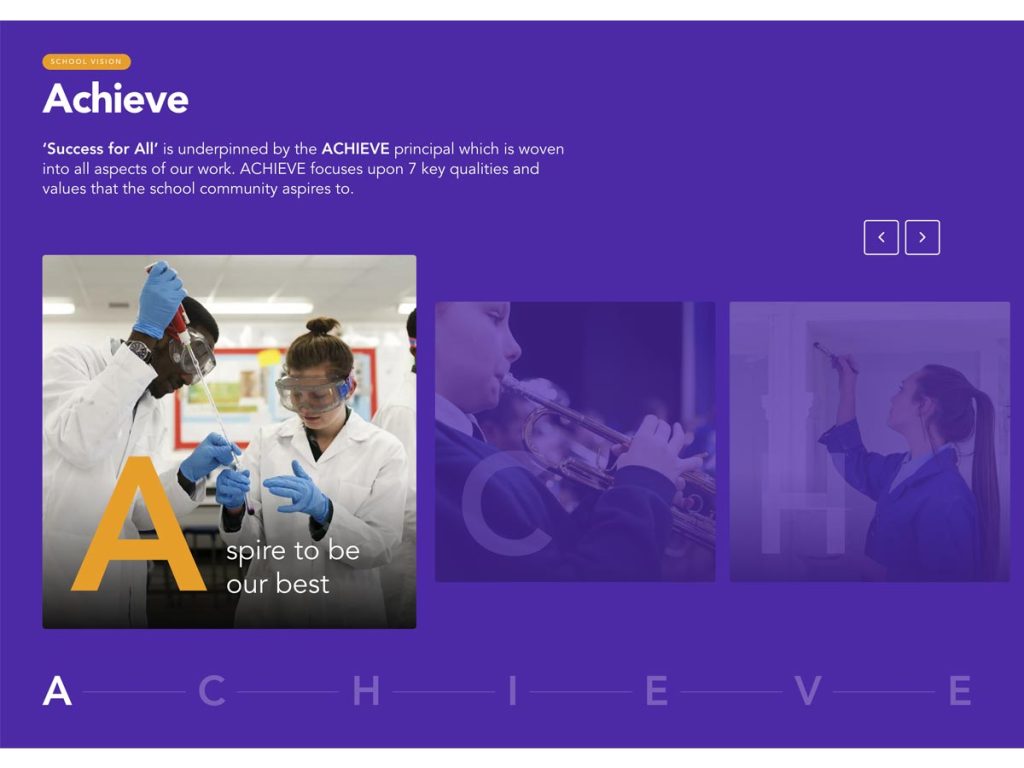The height and width of the screenshot is (768, 1024).
Task: Click the bold ACHIEVE word in paragraph
Action: [x=355, y=149]
